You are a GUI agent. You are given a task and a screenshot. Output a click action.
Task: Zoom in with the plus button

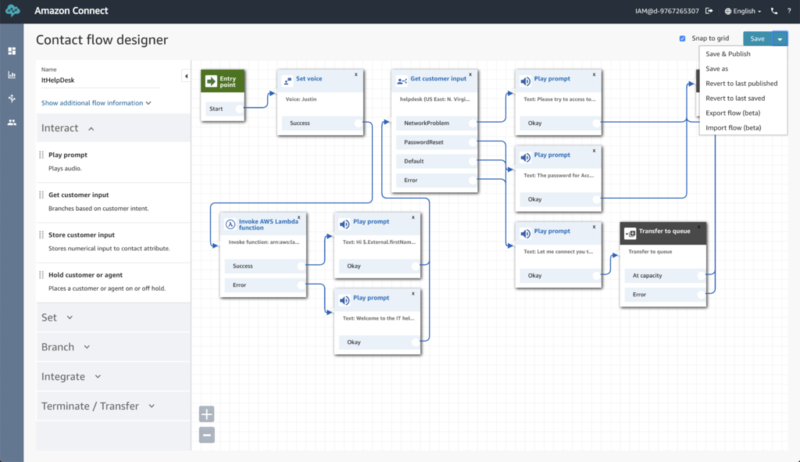pos(207,414)
